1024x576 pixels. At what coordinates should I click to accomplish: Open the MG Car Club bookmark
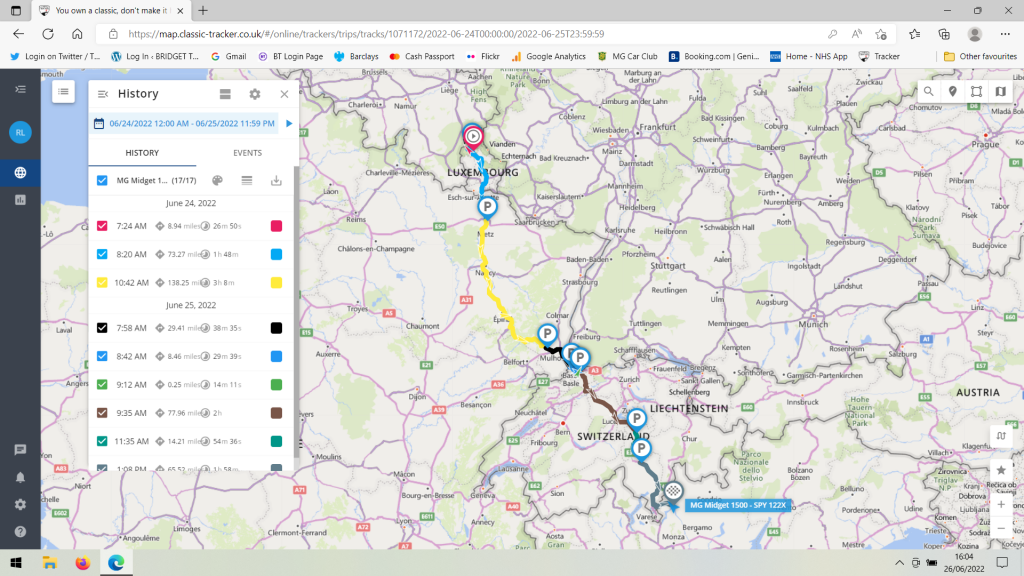click(628, 56)
